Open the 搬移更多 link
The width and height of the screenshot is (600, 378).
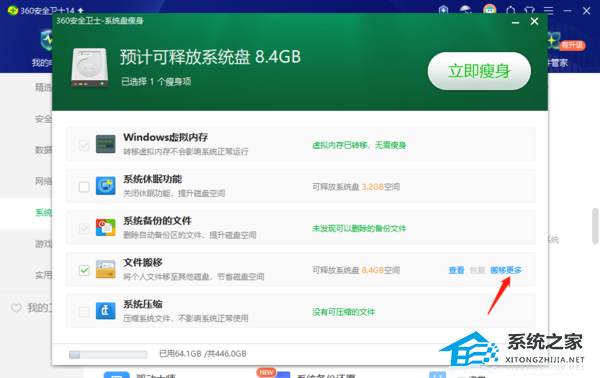click(x=506, y=270)
